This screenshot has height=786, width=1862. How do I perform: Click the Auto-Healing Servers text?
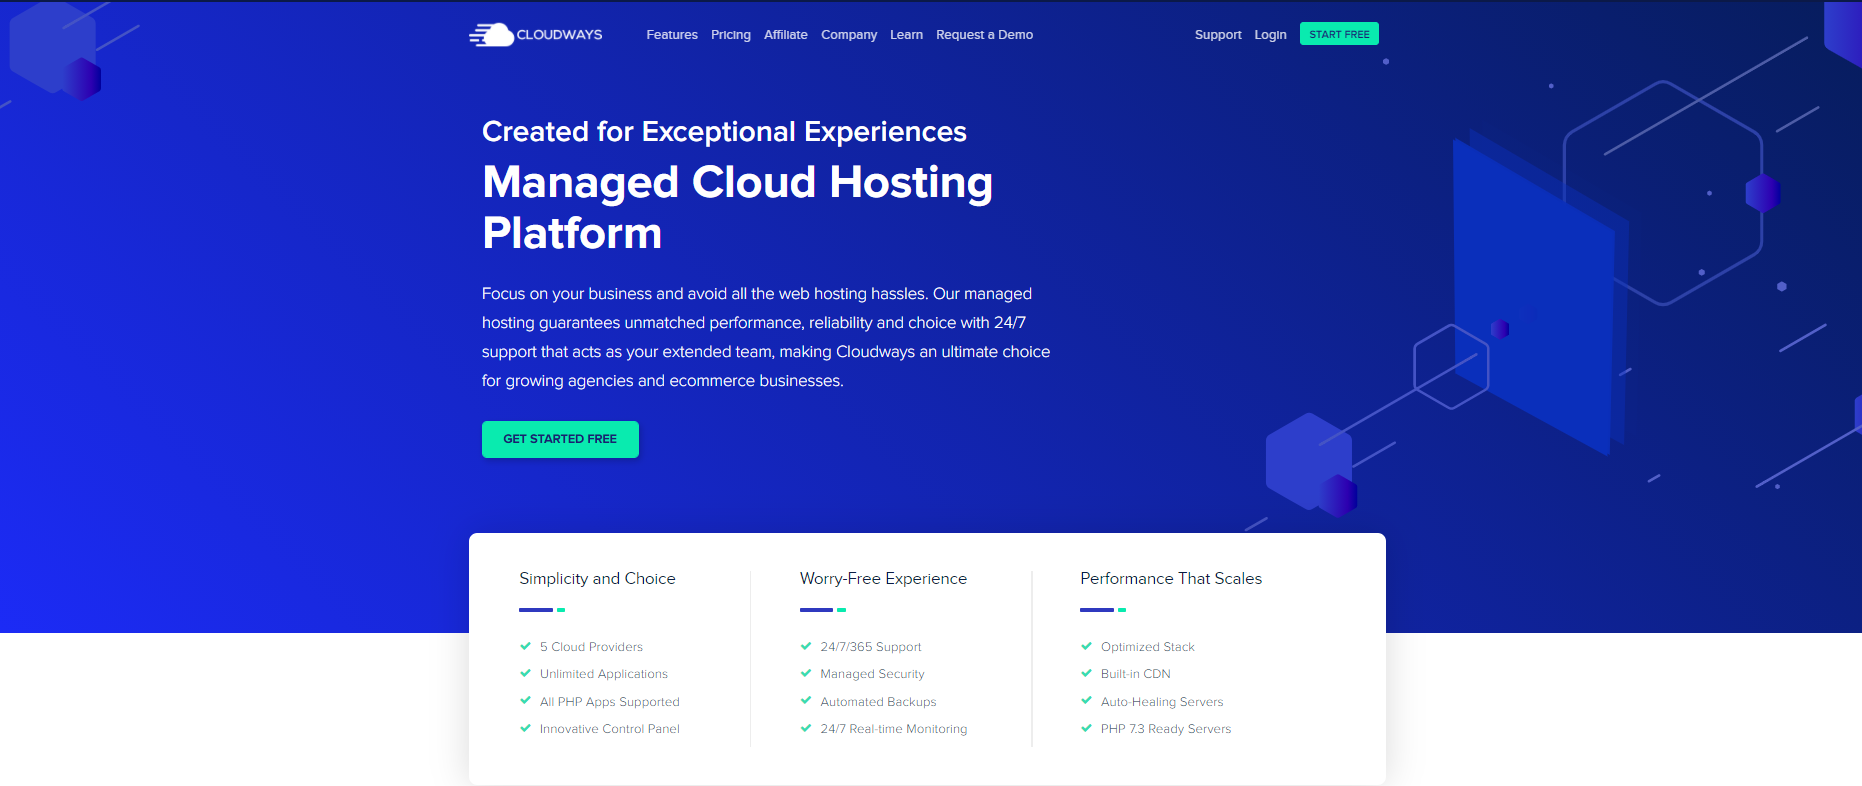coord(1162,702)
